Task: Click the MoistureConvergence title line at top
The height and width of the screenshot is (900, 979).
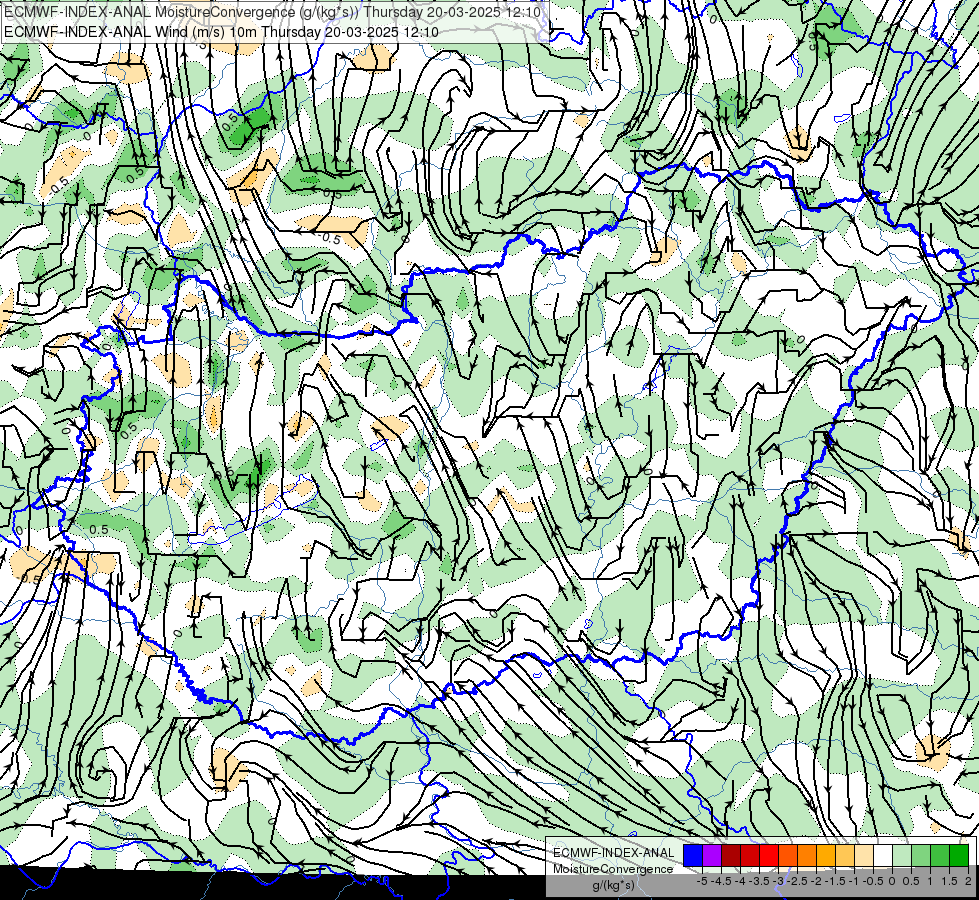Action: 272,12
